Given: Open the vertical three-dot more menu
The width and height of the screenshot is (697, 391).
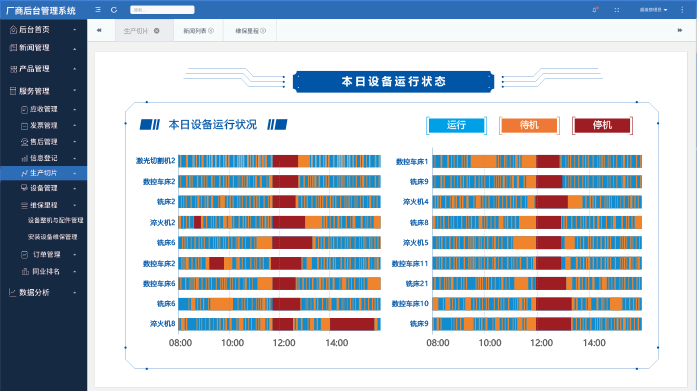Looking at the screenshot, I should [682, 10].
